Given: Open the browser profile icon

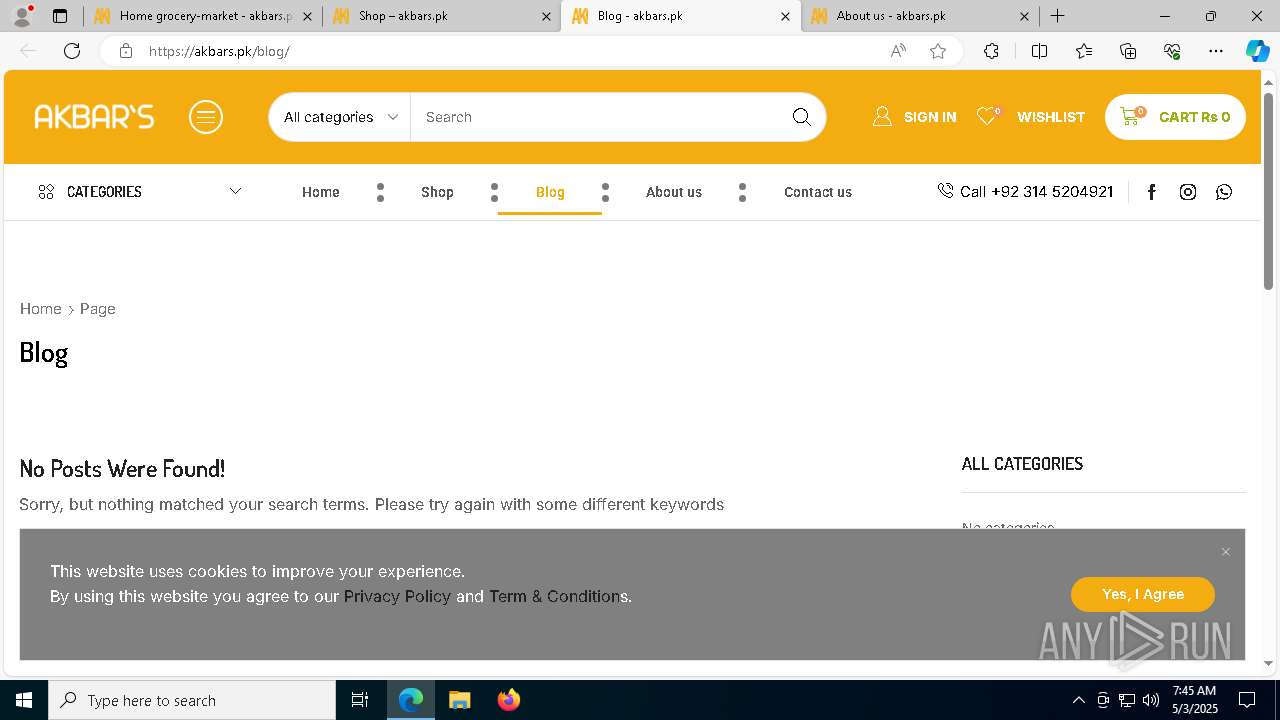Looking at the screenshot, I should [22, 16].
